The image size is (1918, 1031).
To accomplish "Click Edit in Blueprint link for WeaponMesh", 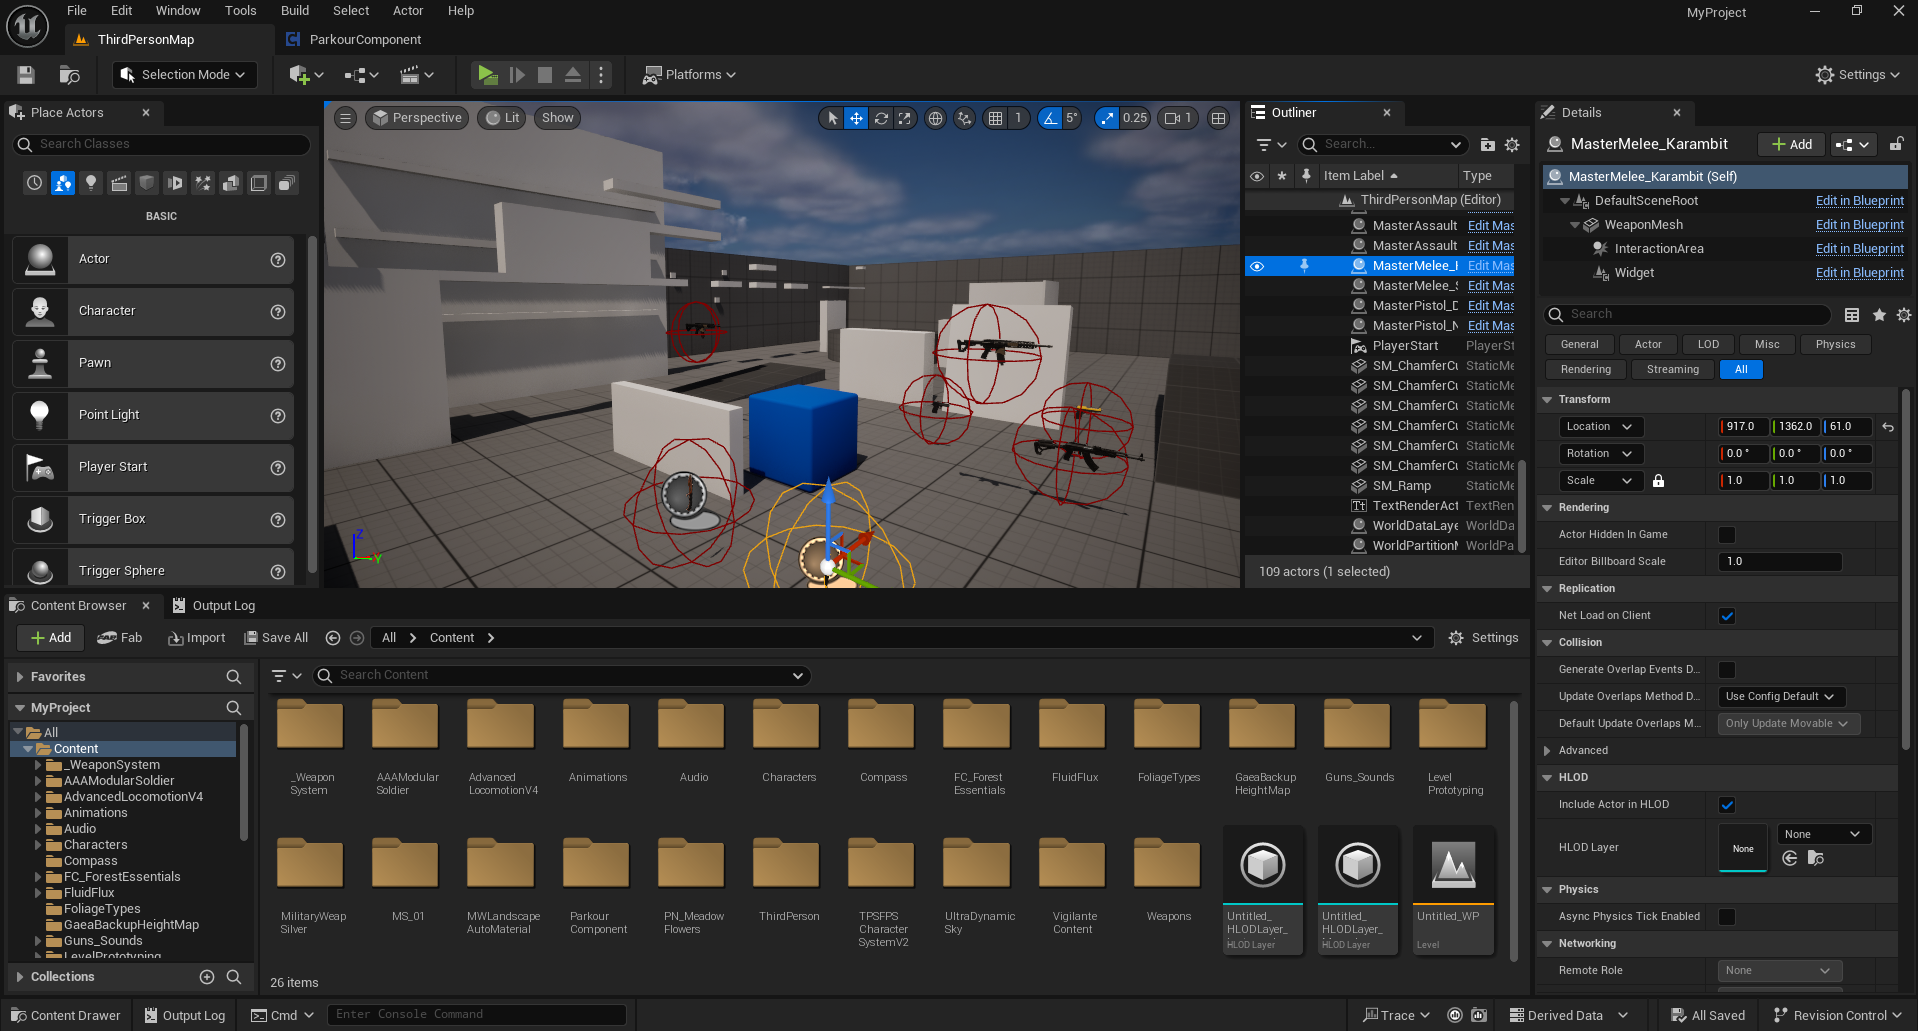I will (1859, 225).
